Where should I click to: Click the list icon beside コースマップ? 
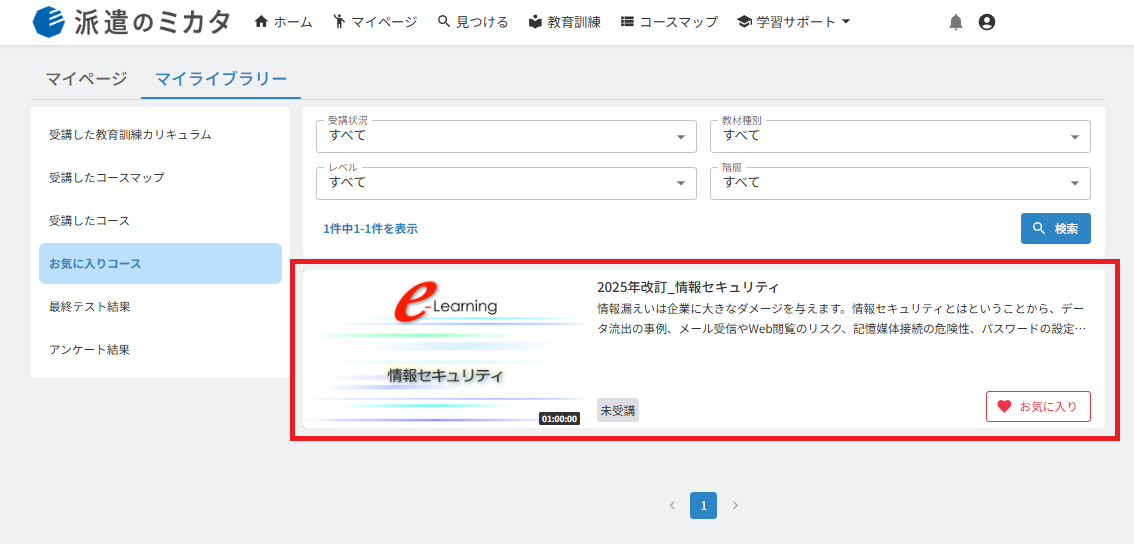[628, 22]
